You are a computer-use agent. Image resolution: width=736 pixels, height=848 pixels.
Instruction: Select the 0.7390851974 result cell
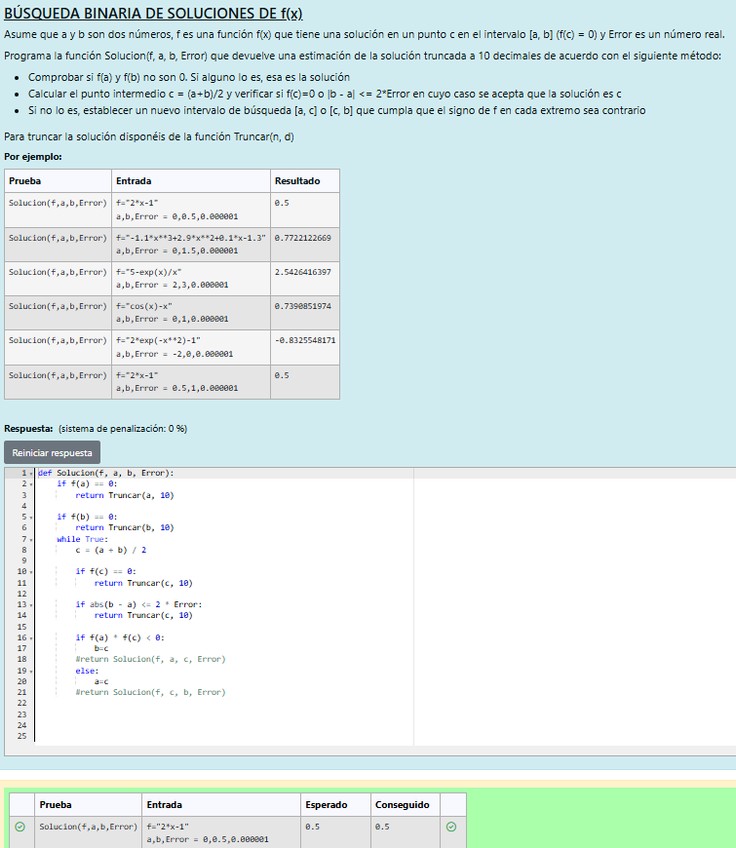pyautogui.click(x=302, y=306)
